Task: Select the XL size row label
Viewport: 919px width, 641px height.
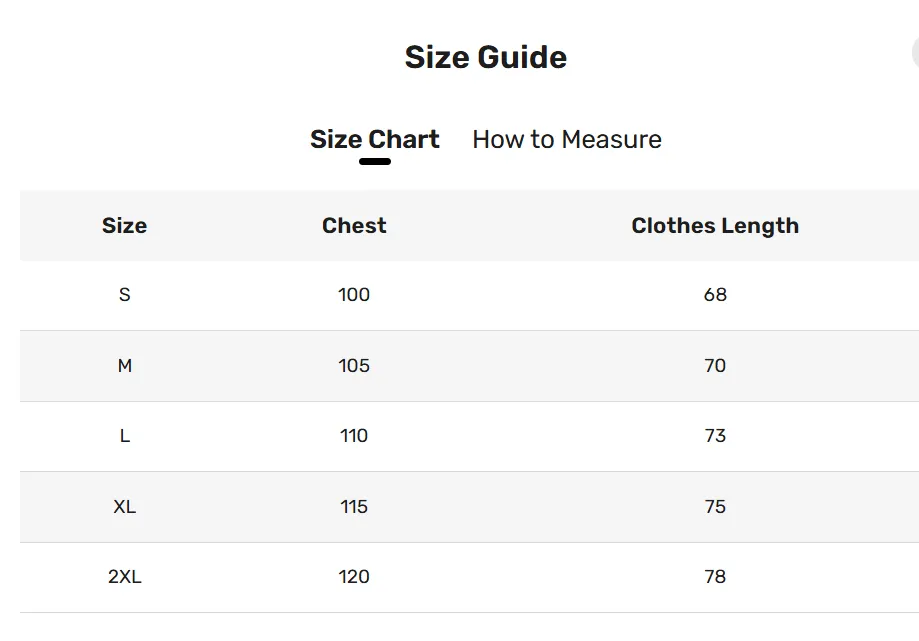Action: click(x=124, y=507)
